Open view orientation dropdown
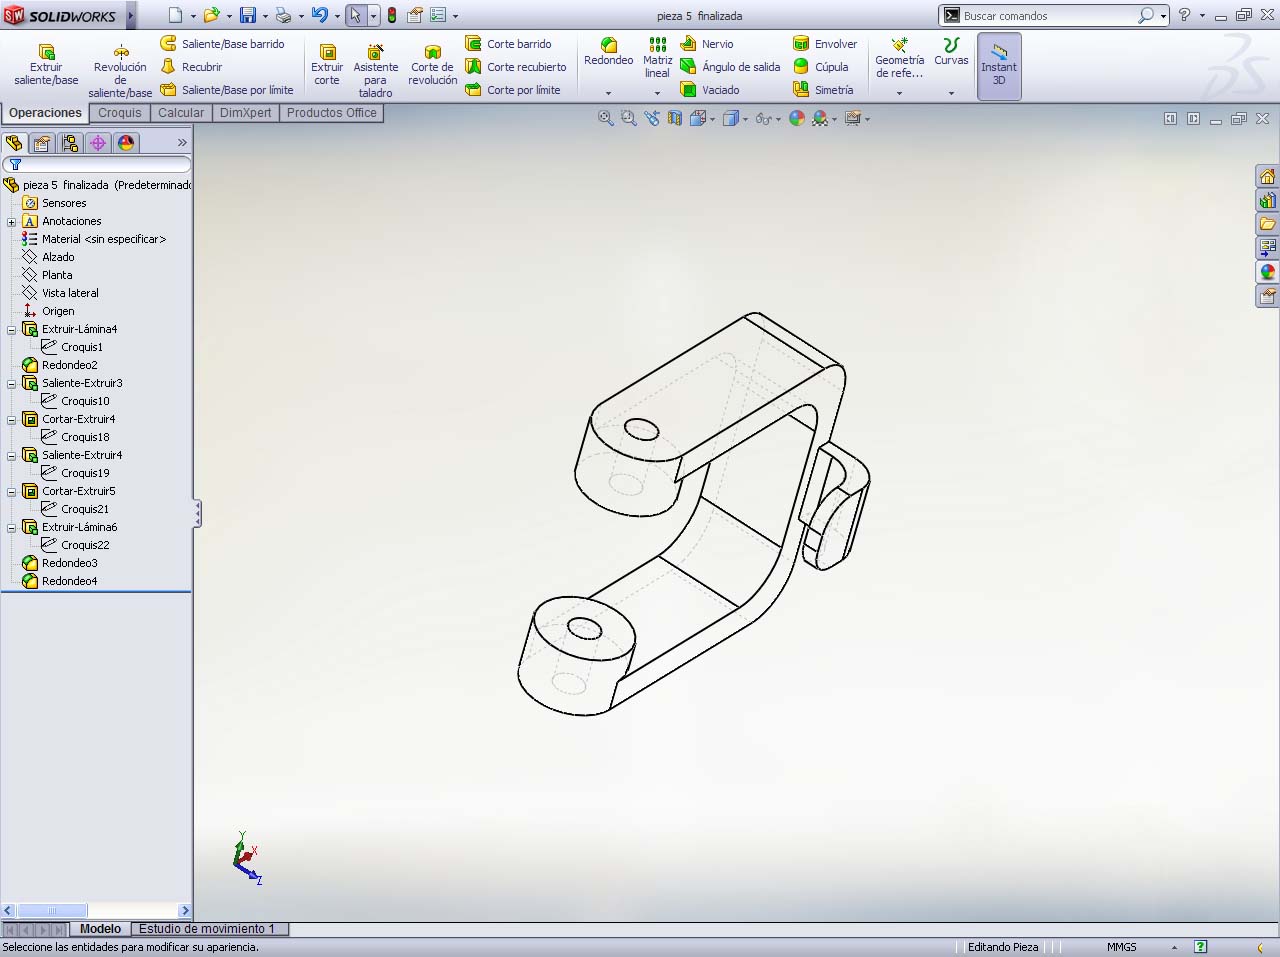The height and width of the screenshot is (957, 1280). click(x=712, y=119)
